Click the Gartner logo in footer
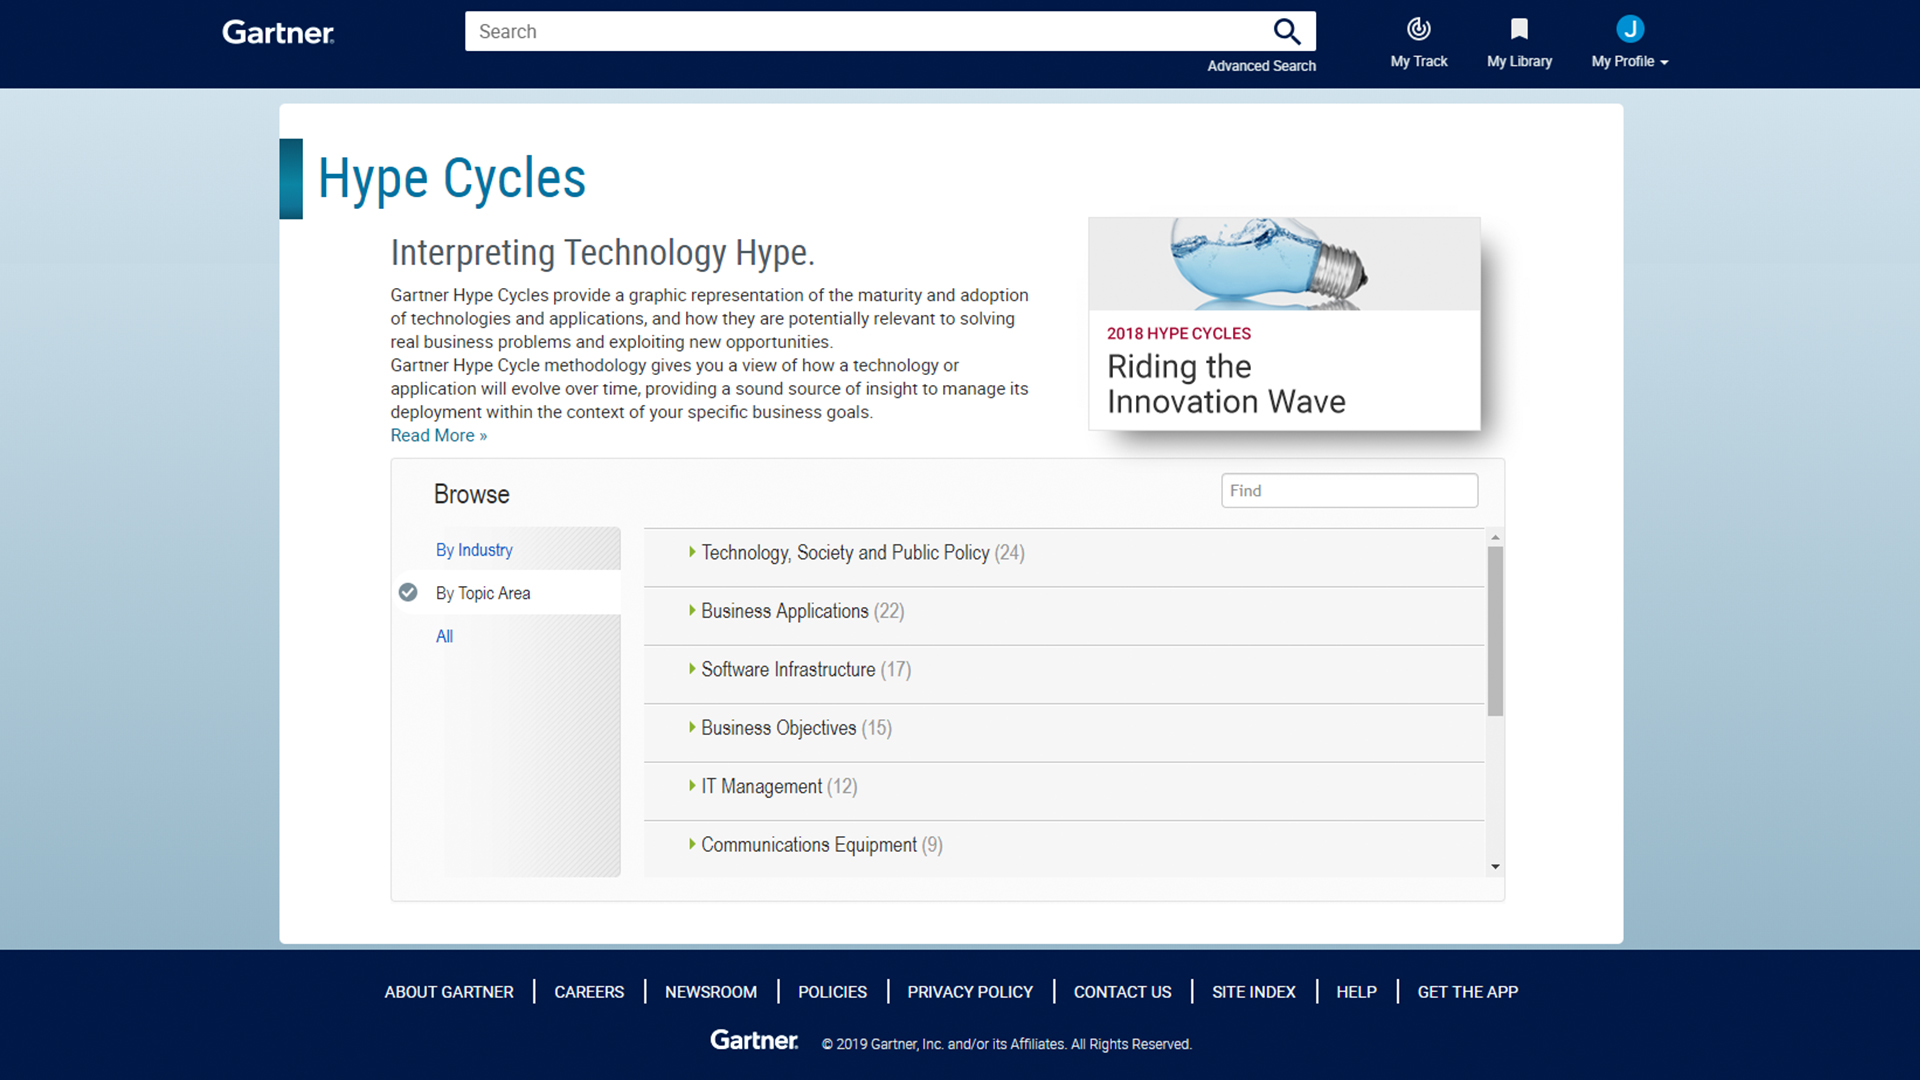The height and width of the screenshot is (1080, 1920). point(754,1040)
